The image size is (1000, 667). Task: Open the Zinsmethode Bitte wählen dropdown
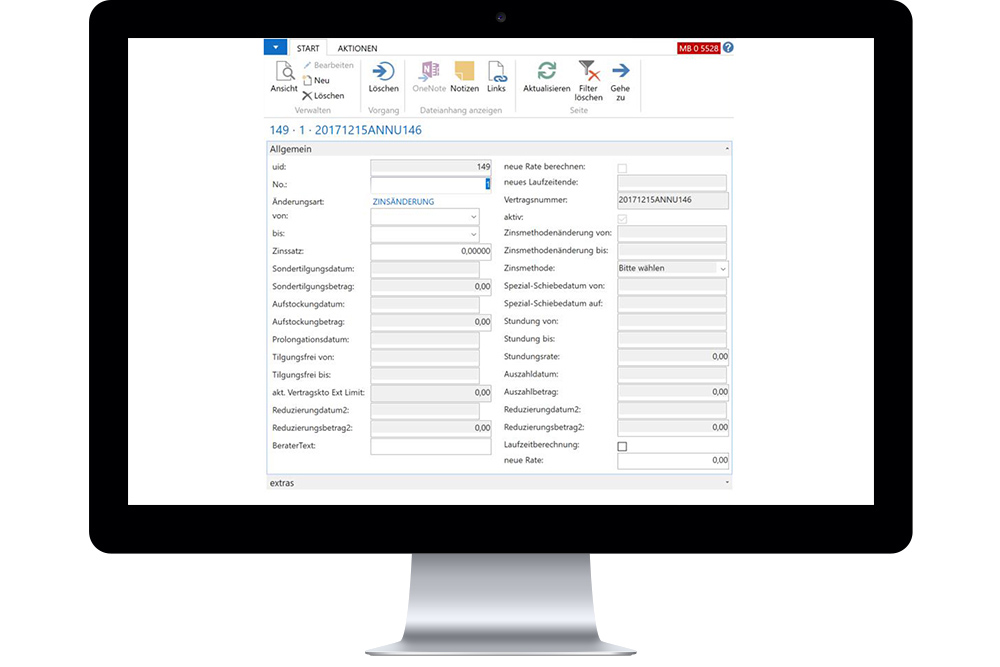[x=723, y=268]
